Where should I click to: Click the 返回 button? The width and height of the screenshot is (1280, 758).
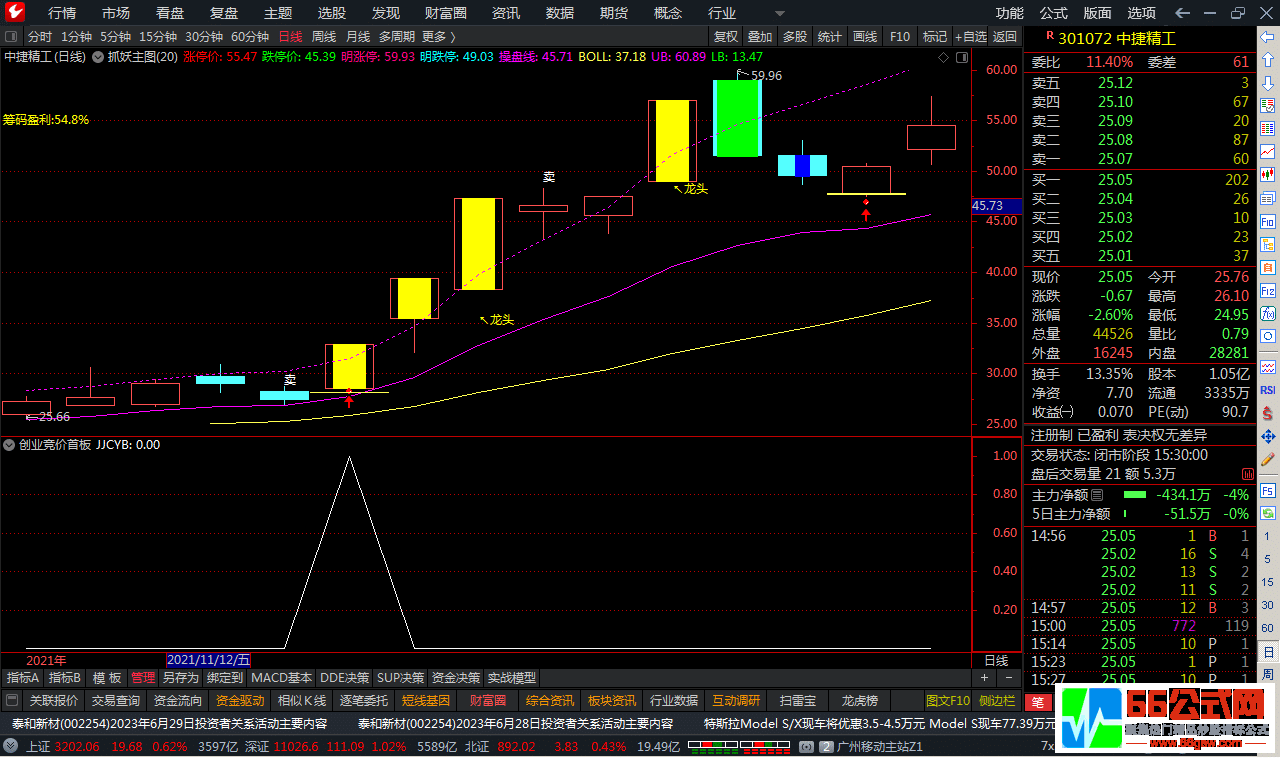tap(1005, 36)
